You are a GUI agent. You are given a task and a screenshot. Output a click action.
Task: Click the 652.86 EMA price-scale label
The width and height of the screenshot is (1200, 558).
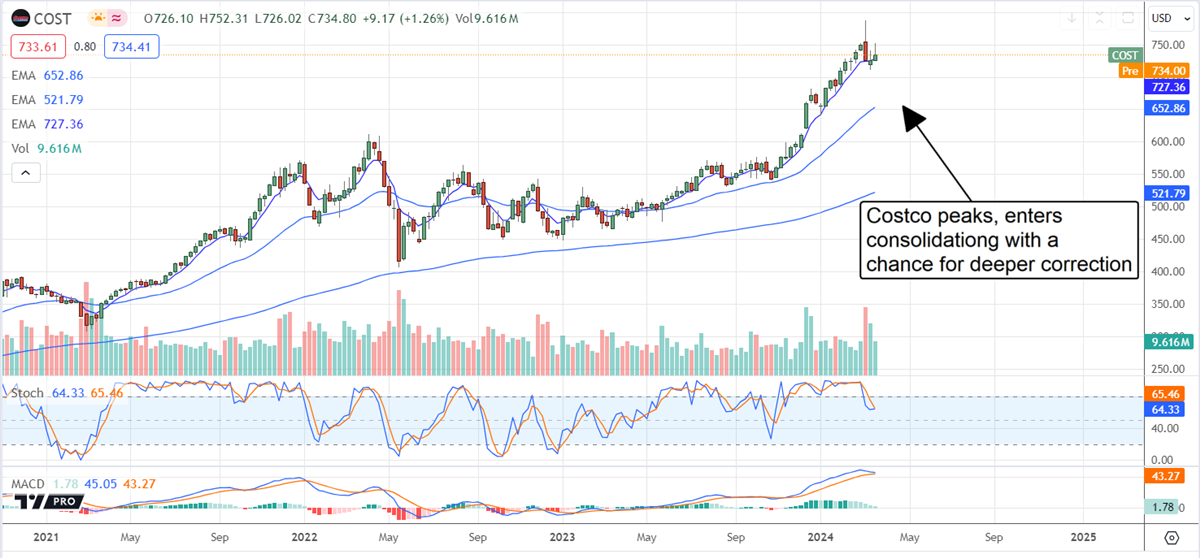[x=1168, y=108]
